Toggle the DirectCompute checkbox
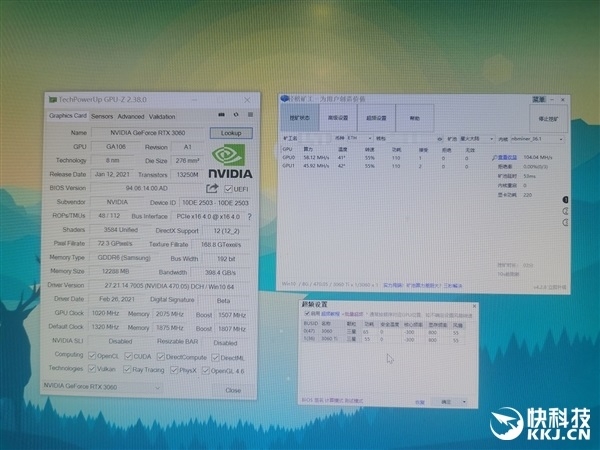Screen dimensions: 600x450 [x=161, y=357]
